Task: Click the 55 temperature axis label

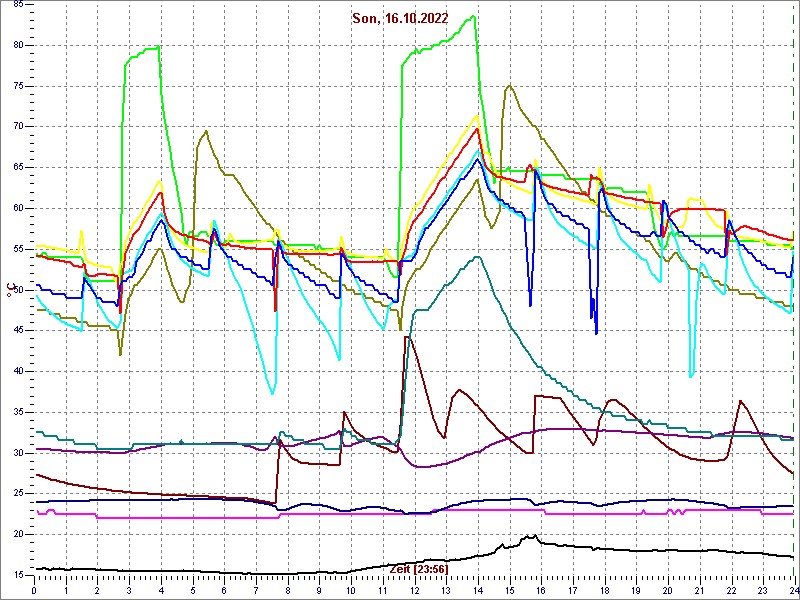Action: (x=17, y=249)
